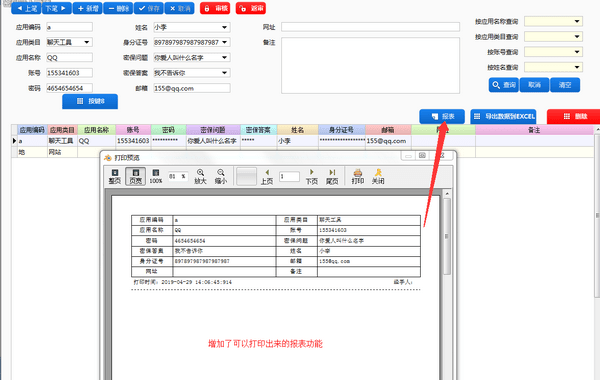Click the 账号 field 155341603
The height and width of the screenshot is (380, 600).
tap(69, 73)
